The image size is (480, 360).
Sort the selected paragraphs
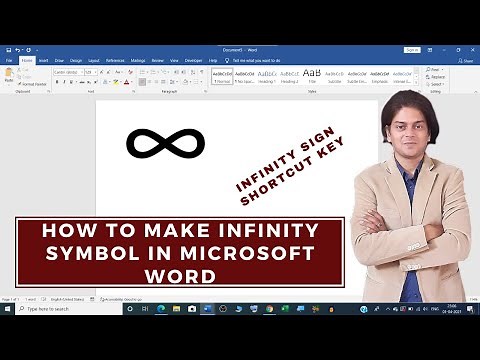(193, 72)
